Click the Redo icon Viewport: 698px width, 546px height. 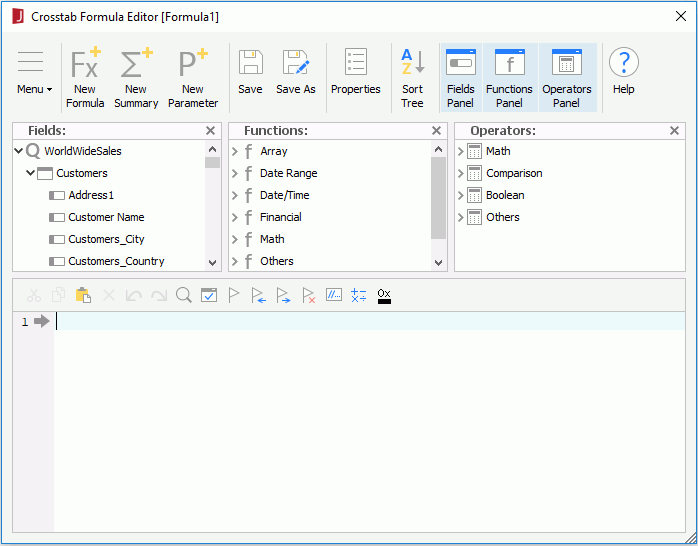tap(159, 295)
